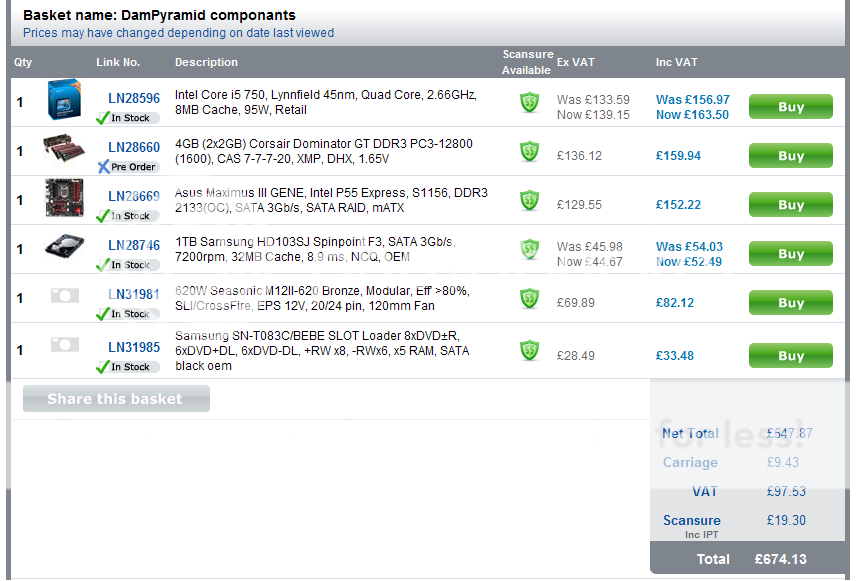Click Scansure shield icon for Corsair Dominator RAM
857x581 pixels.
pyautogui.click(x=529, y=152)
